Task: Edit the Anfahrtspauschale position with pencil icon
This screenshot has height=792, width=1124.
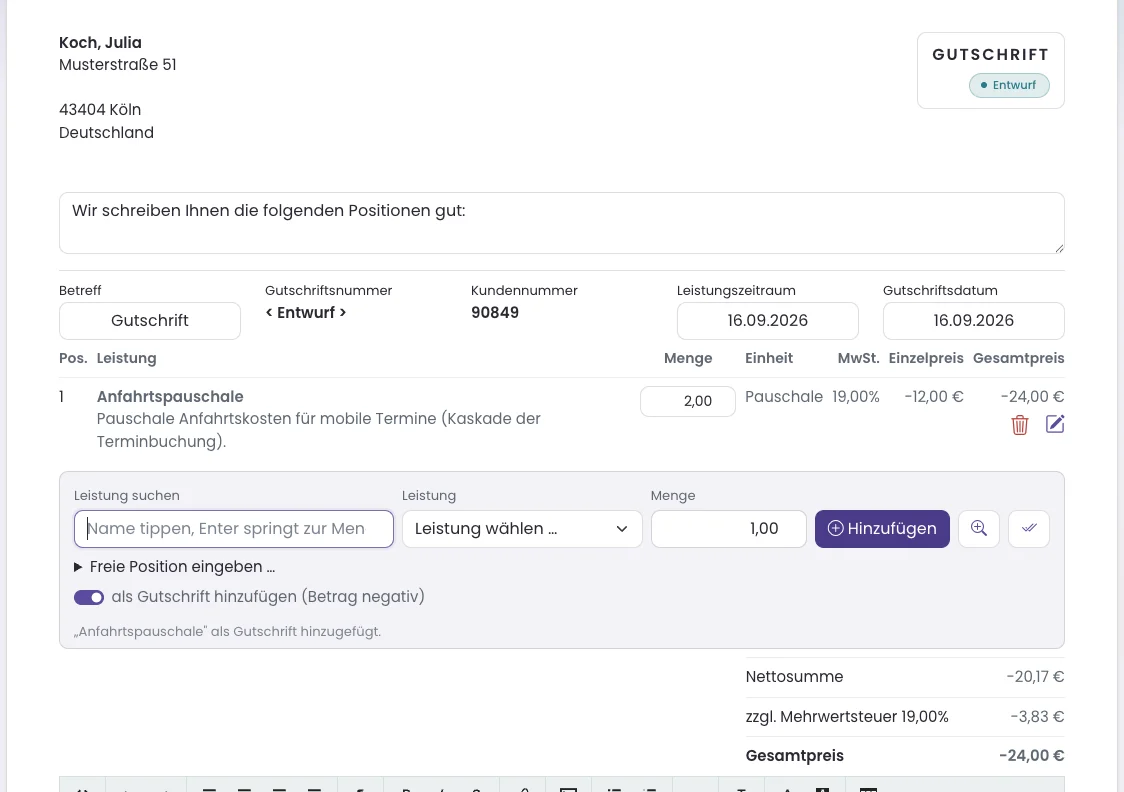Action: click(x=1054, y=424)
